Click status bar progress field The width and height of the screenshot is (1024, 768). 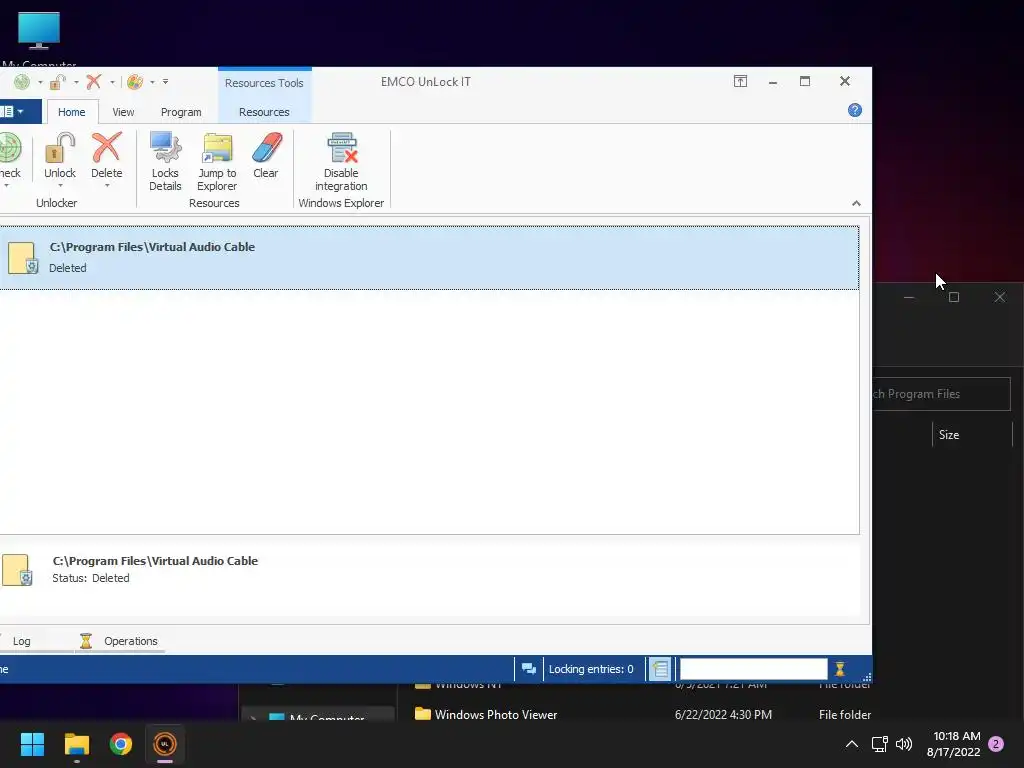753,669
